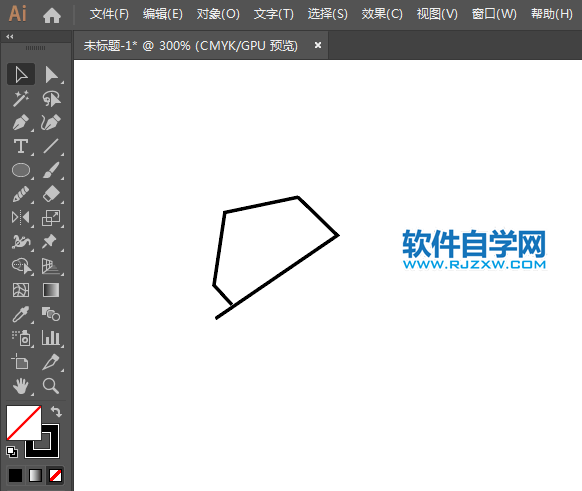This screenshot has height=491, width=582.
Task: Select the Perspective Grid tool
Action: click(x=52, y=266)
